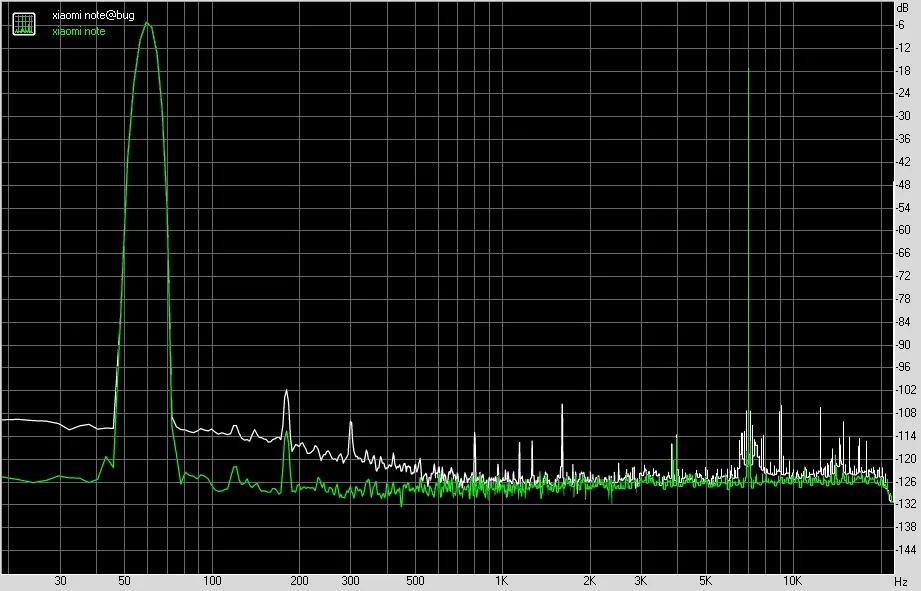
Task: Click the 'Hz' axis unit label
Action: 901,582
